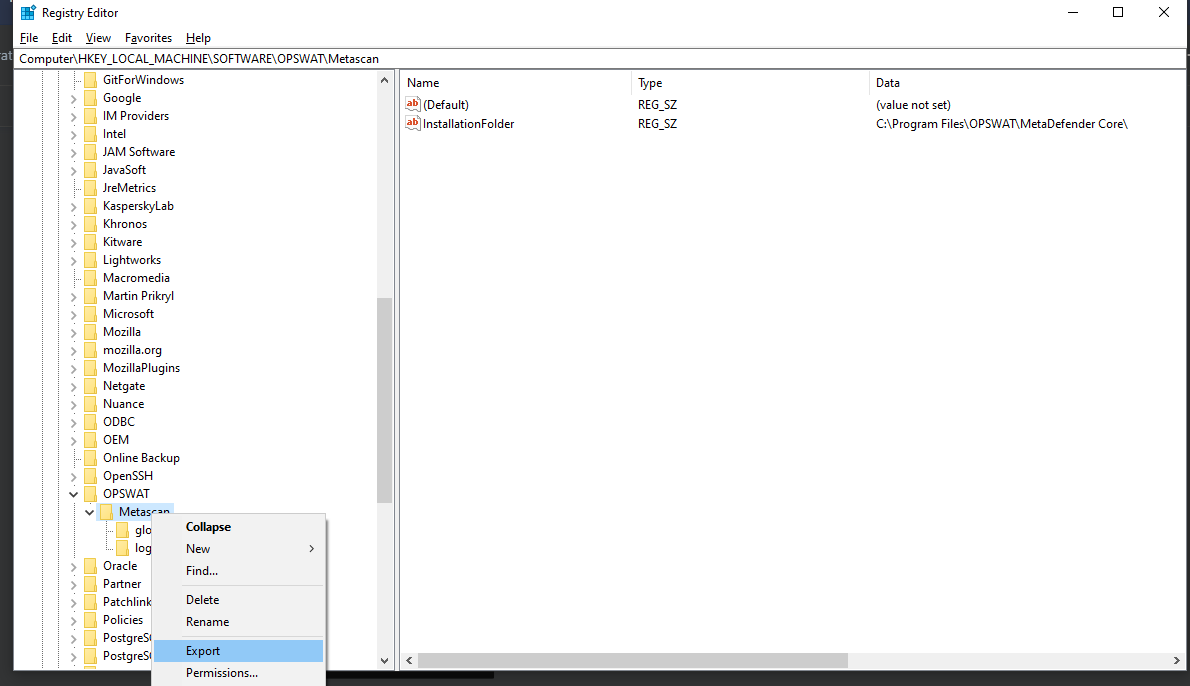Image resolution: width=1190 pixels, height=686 pixels.
Task: Select Rename in the context menu
Action: point(238,621)
